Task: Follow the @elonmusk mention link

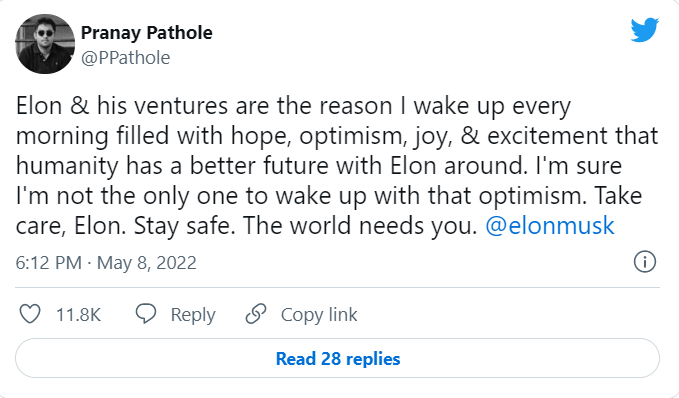Action: click(x=550, y=226)
